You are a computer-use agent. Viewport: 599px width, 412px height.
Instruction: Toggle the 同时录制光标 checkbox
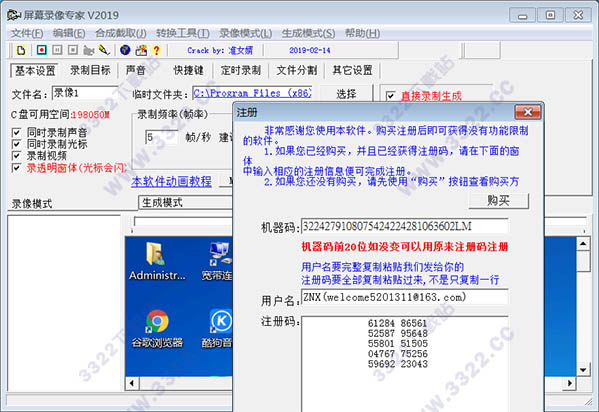(16, 144)
